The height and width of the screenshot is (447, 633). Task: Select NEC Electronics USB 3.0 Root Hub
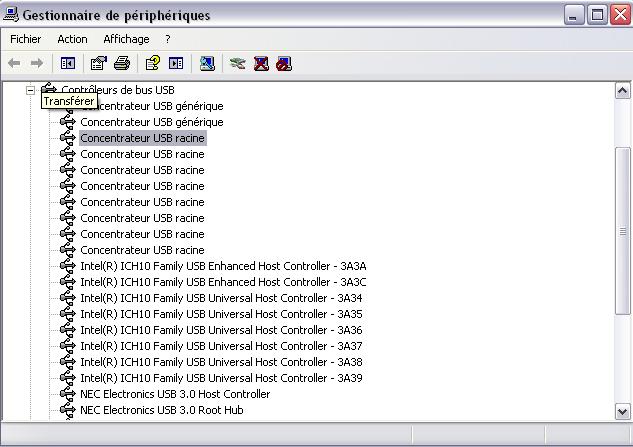click(161, 410)
